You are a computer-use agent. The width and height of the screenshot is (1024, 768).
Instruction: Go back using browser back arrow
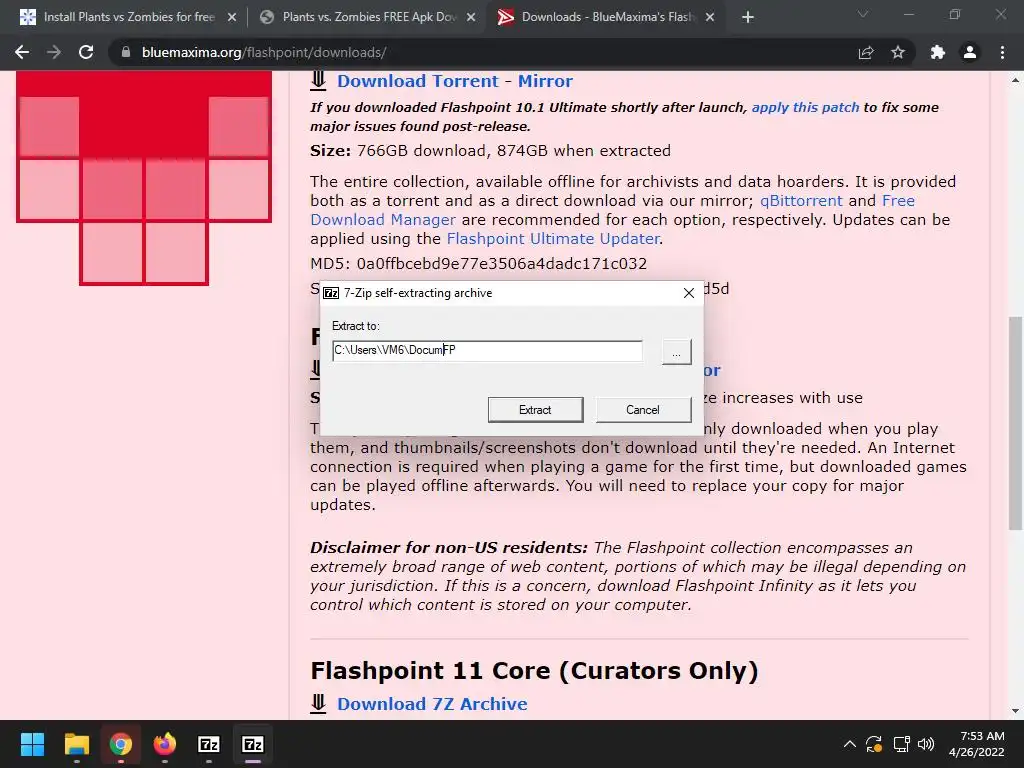(x=22, y=52)
